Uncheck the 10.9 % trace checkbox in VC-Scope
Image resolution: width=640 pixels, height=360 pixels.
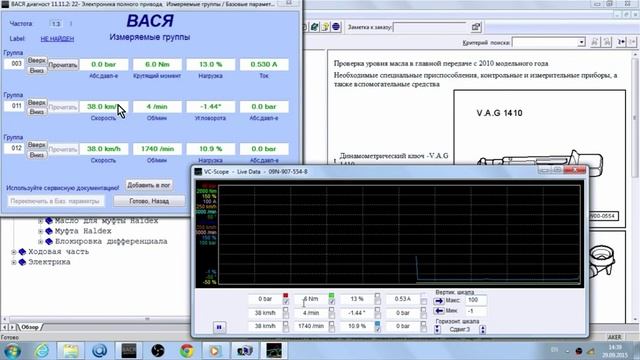point(377,329)
